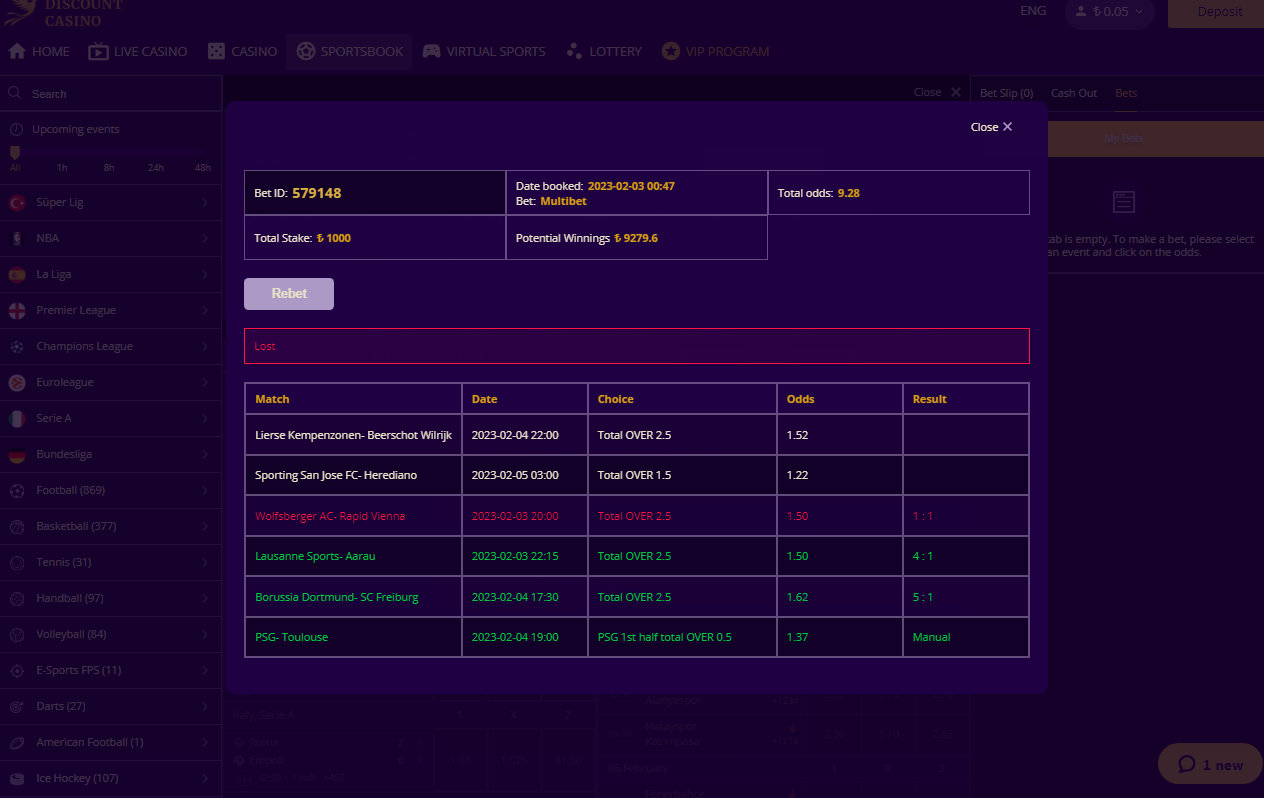Screen dimensions: 1264x798
Task: Click the Handball sport icon
Action: pos(17,598)
